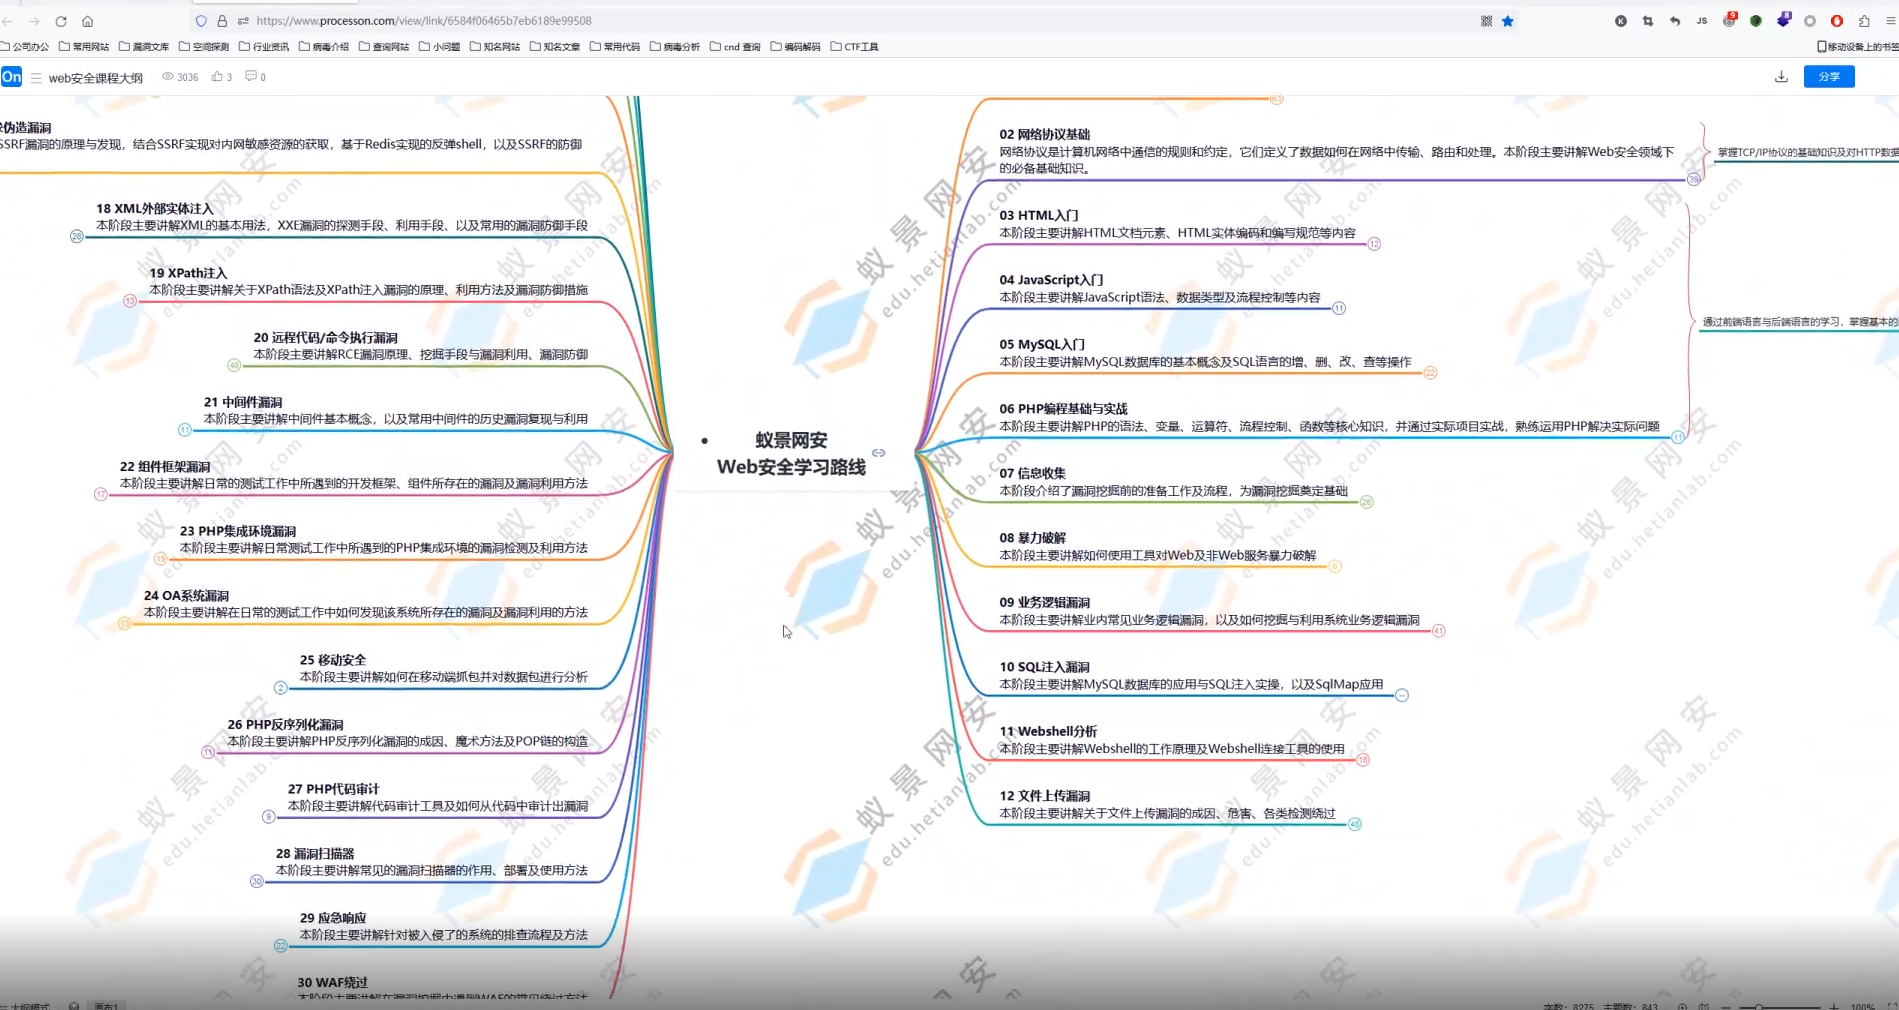
Task: Click the download icon next to 分享
Action: [1781, 77]
